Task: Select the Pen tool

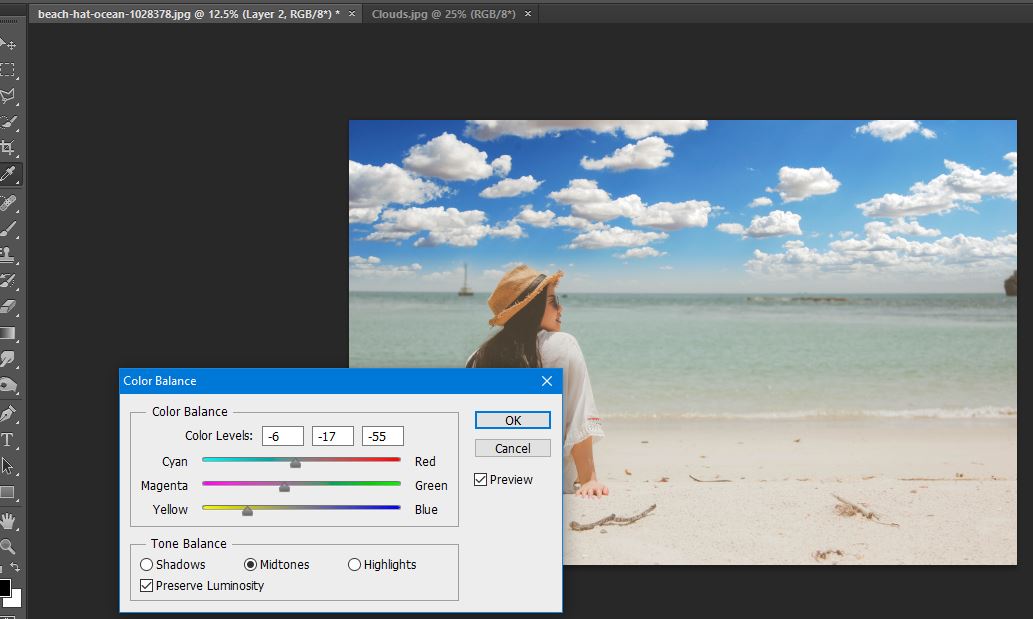Action: click(8, 413)
